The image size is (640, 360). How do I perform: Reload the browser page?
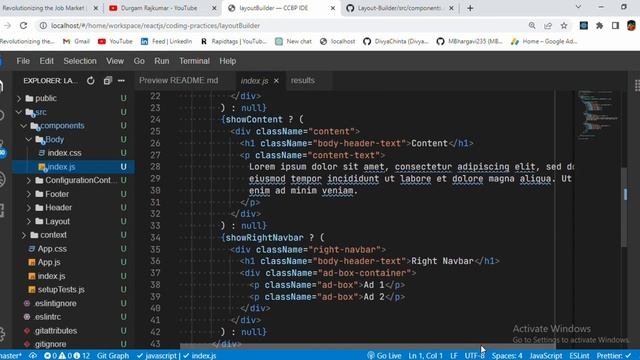pyautogui.click(x=23, y=25)
